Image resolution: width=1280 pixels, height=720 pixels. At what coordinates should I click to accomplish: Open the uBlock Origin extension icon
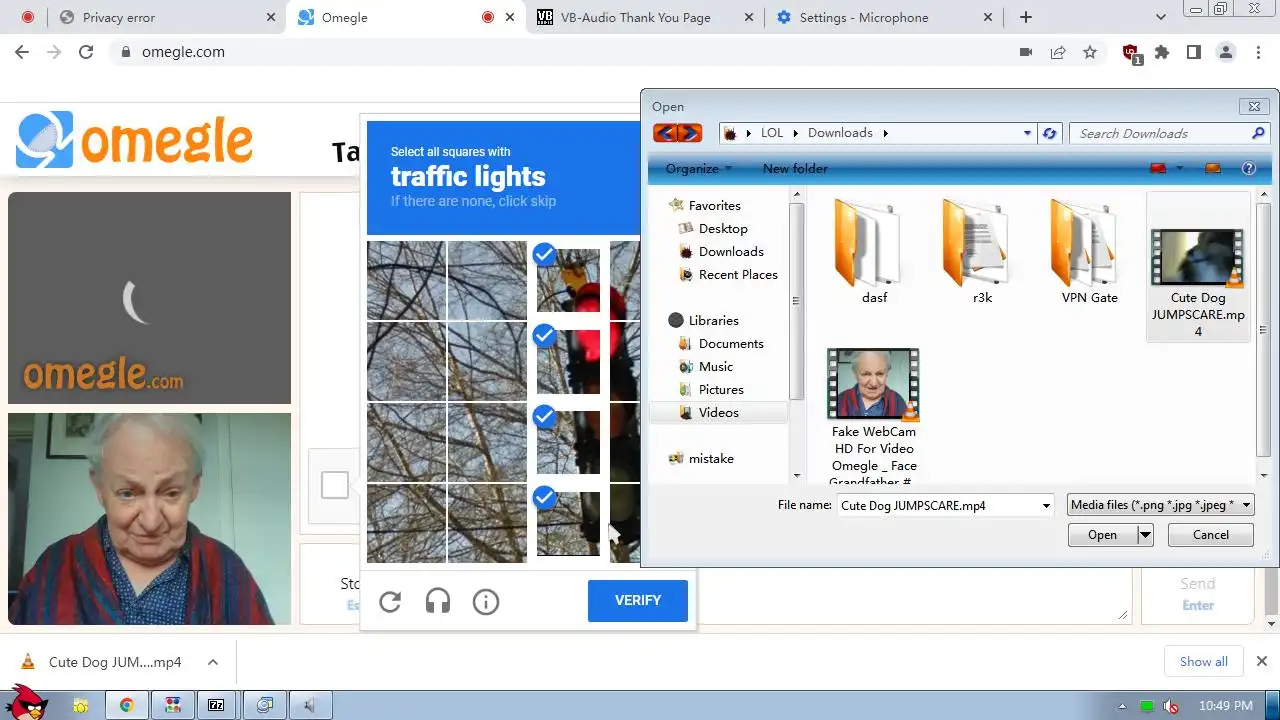click(1131, 53)
